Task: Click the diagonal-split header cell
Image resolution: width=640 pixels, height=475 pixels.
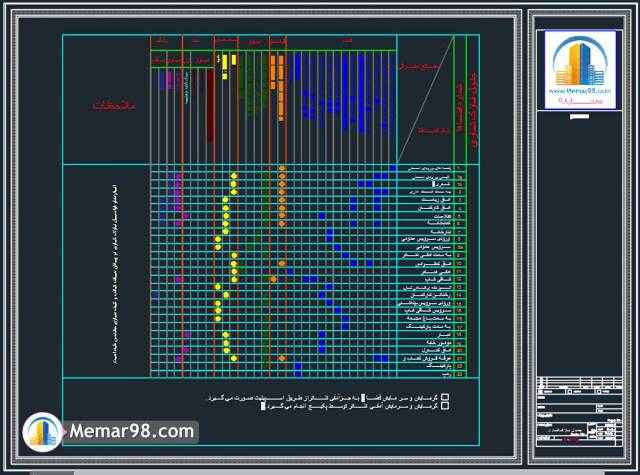Action: [426, 100]
